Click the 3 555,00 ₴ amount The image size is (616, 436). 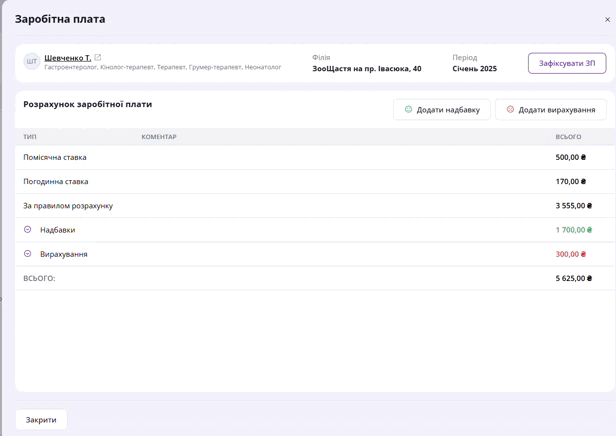pyautogui.click(x=574, y=206)
